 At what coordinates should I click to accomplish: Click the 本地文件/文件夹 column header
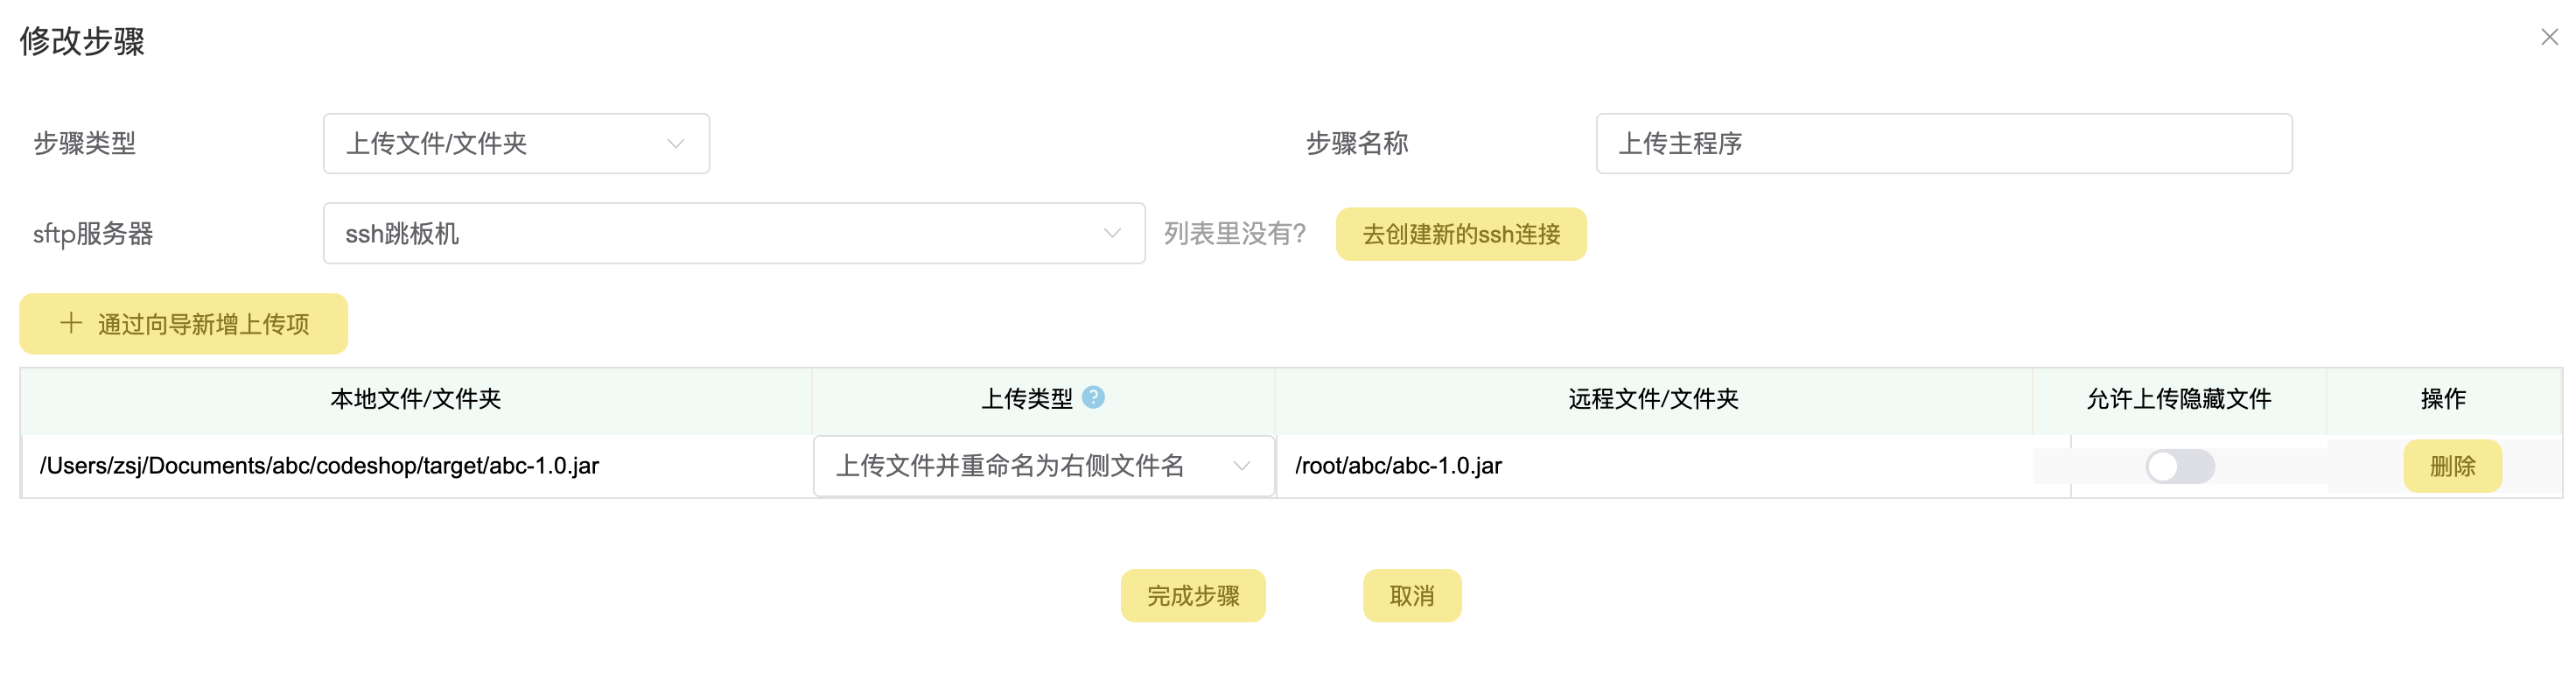tap(416, 398)
